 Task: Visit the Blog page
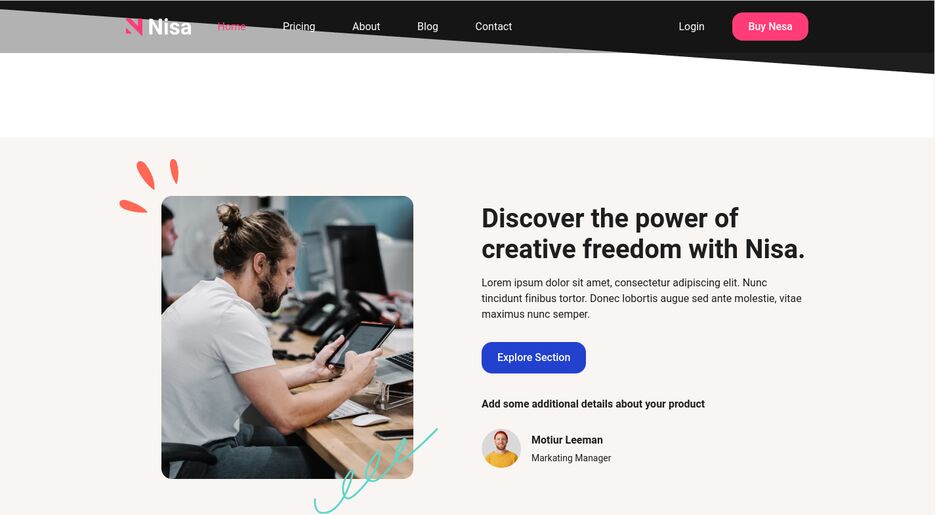[428, 26]
